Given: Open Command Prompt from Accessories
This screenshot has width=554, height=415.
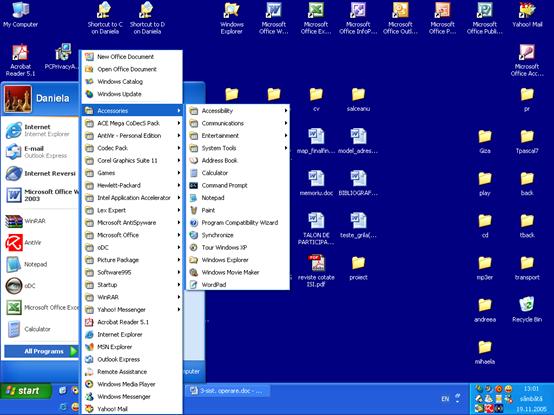Looking at the screenshot, I should (238, 185).
